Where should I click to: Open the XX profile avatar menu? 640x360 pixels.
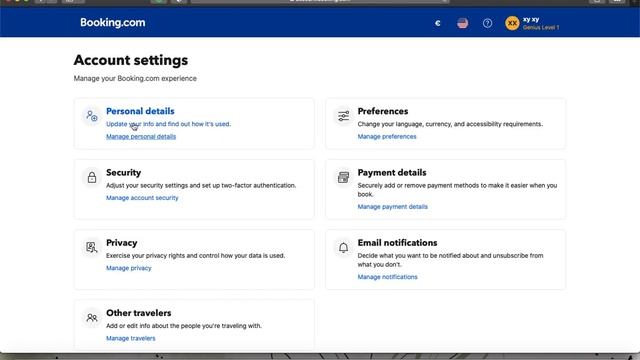(x=512, y=23)
